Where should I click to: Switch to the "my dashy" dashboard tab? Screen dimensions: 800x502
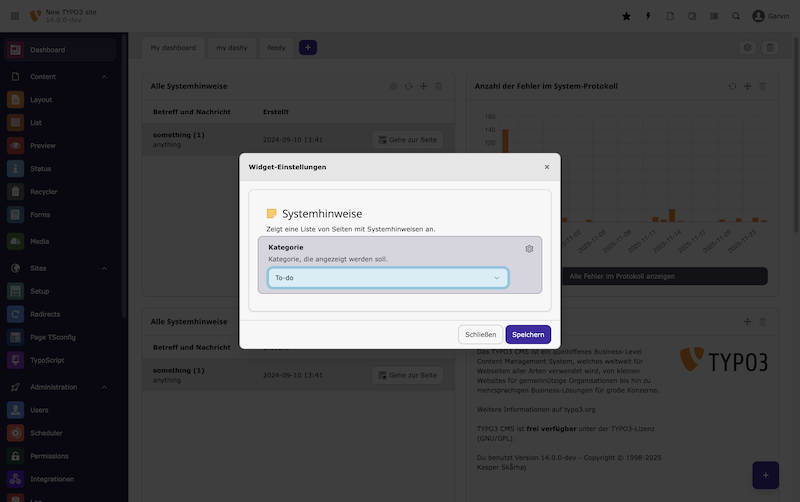click(231, 48)
